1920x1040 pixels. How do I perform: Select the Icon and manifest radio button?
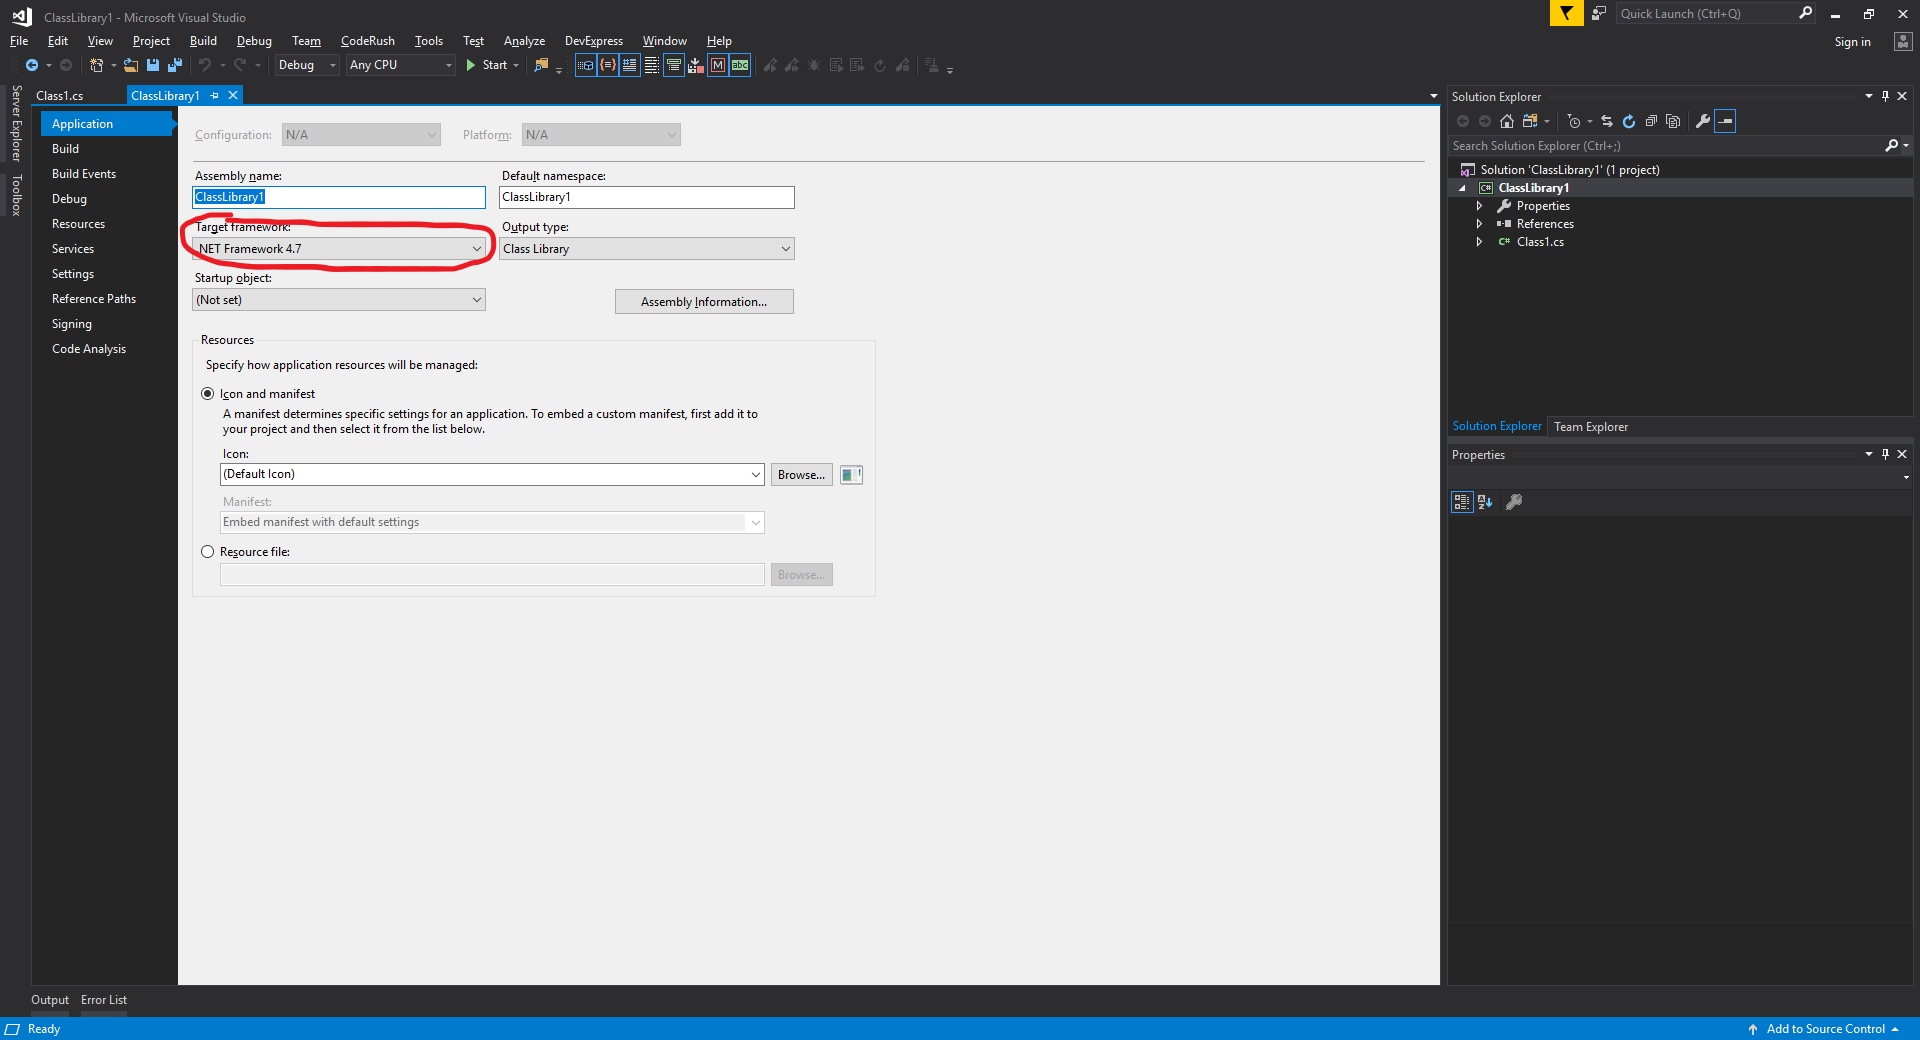tap(208, 394)
